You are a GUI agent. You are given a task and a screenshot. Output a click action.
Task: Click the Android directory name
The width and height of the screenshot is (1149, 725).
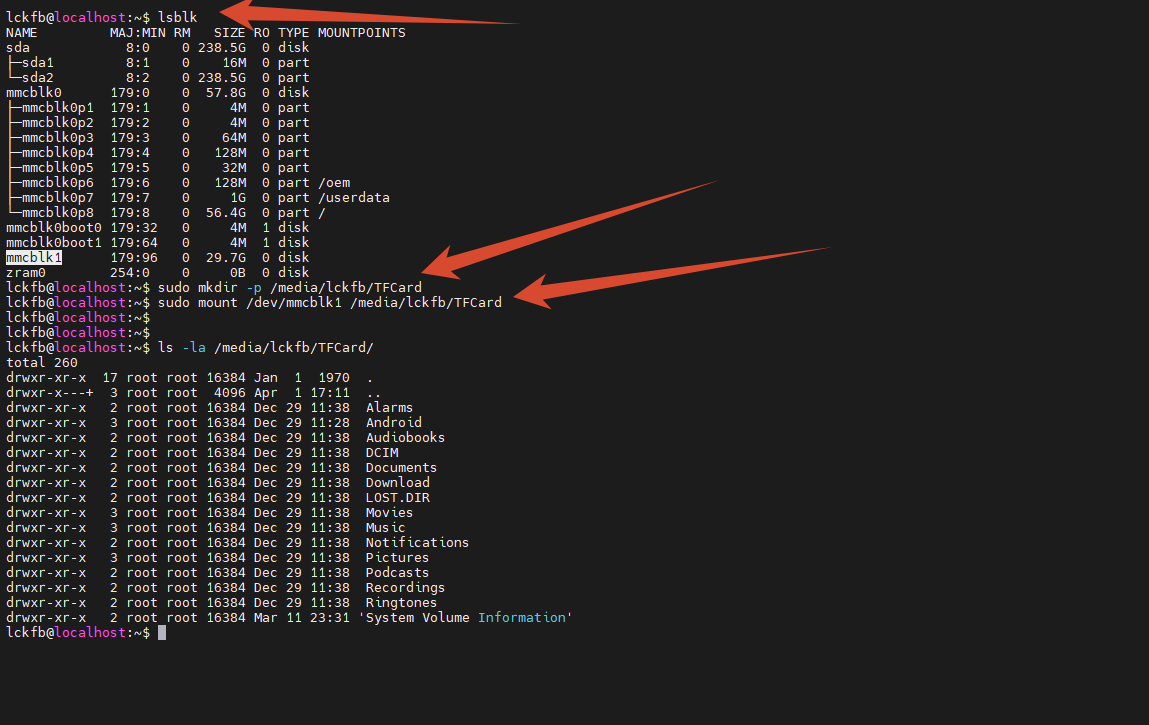tap(393, 422)
